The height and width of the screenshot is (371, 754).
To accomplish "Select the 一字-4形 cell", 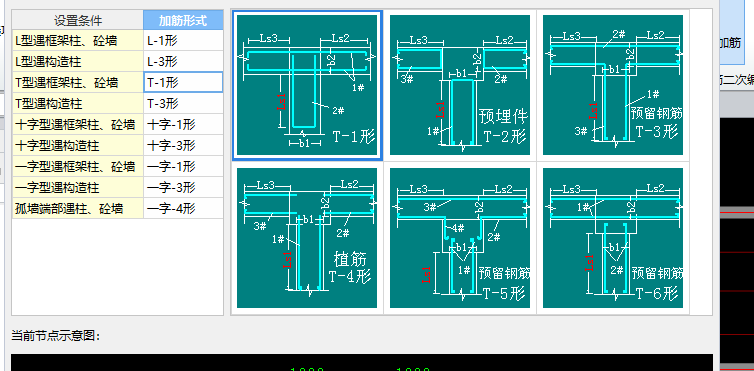I will click(183, 209).
